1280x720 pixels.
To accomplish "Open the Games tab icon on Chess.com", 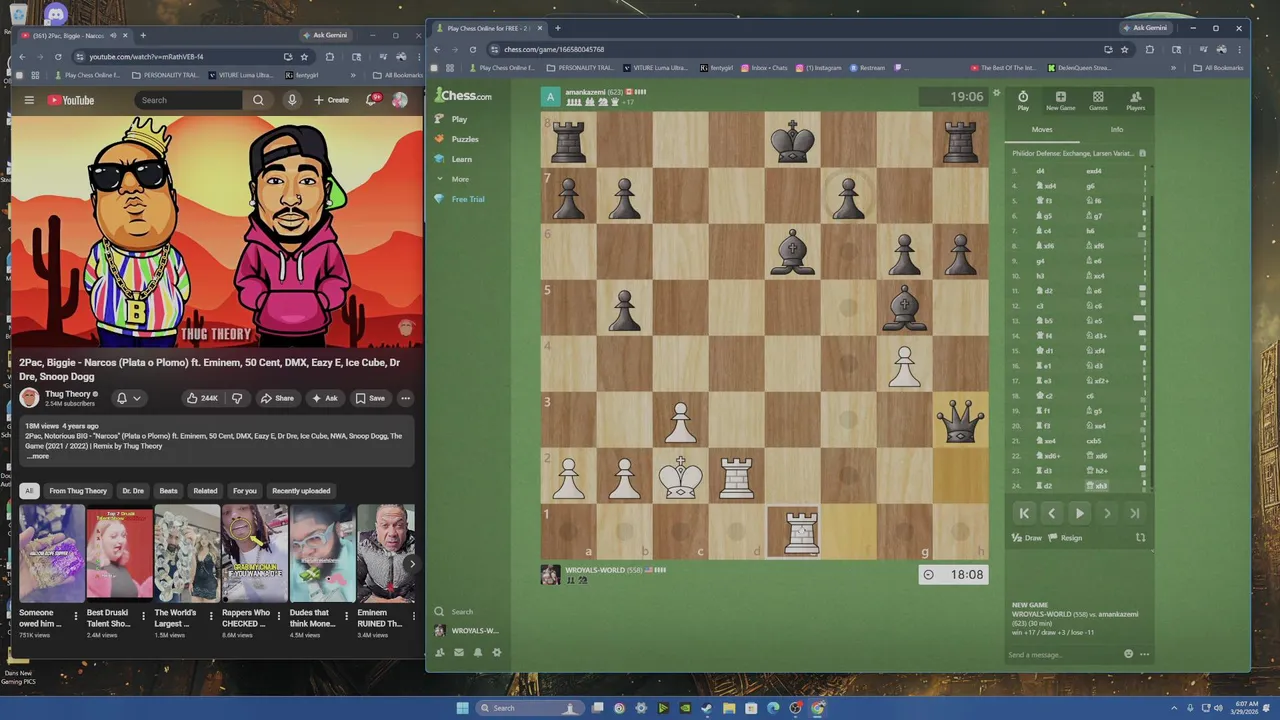I will click(x=1098, y=101).
